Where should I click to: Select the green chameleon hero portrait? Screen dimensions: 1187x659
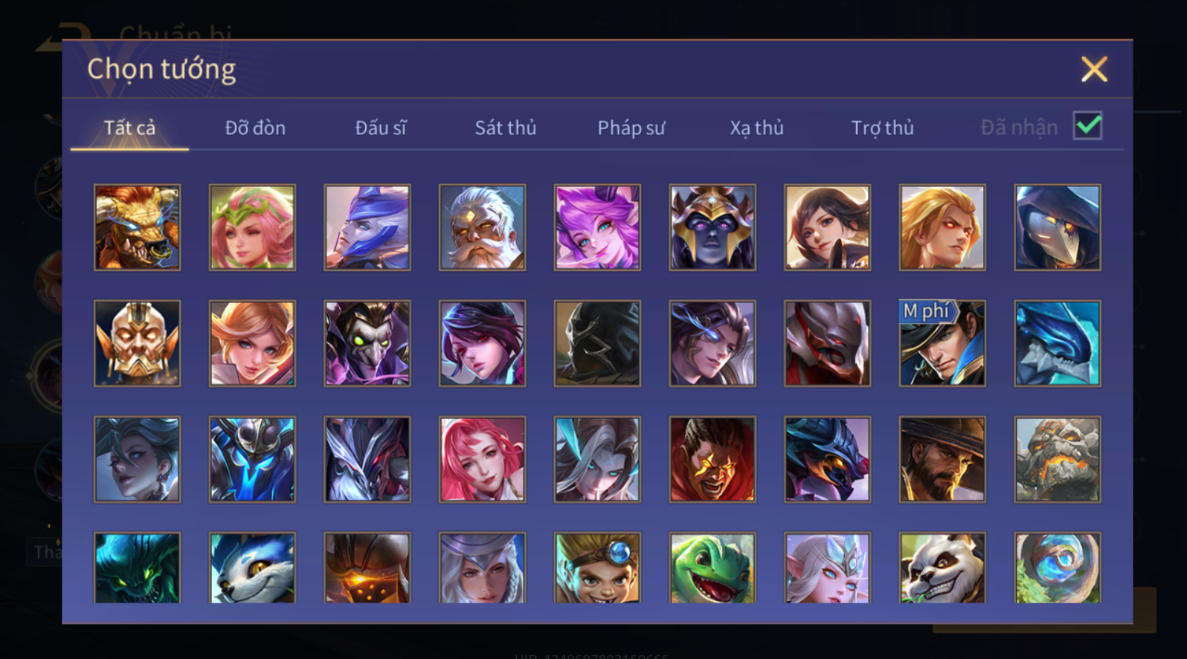(x=712, y=567)
